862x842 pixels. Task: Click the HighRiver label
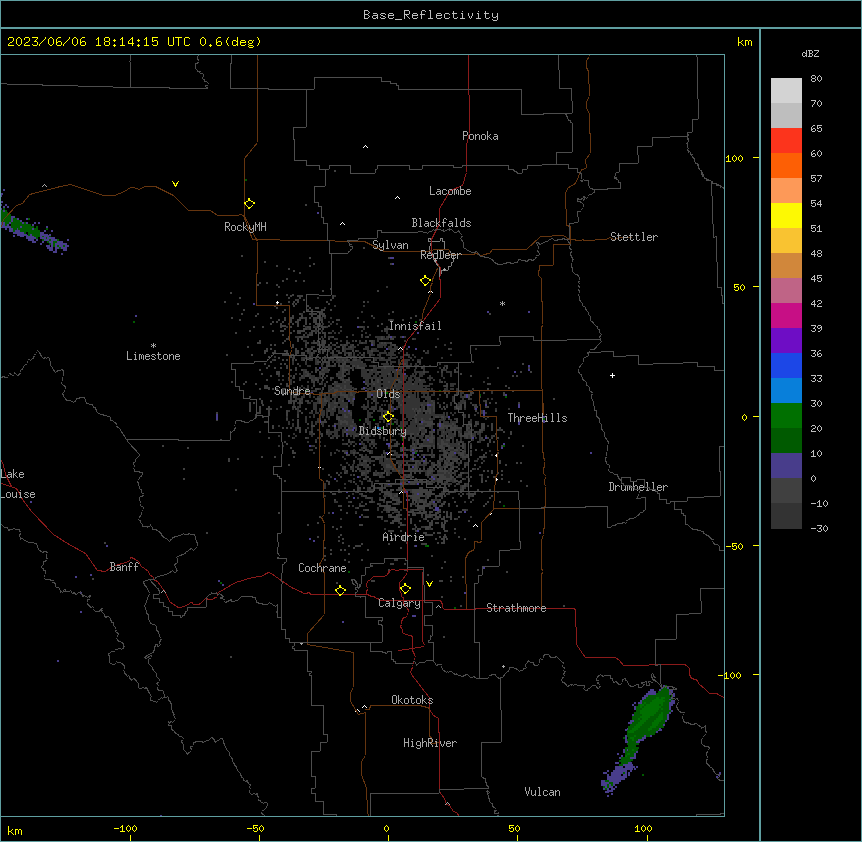[x=430, y=743]
